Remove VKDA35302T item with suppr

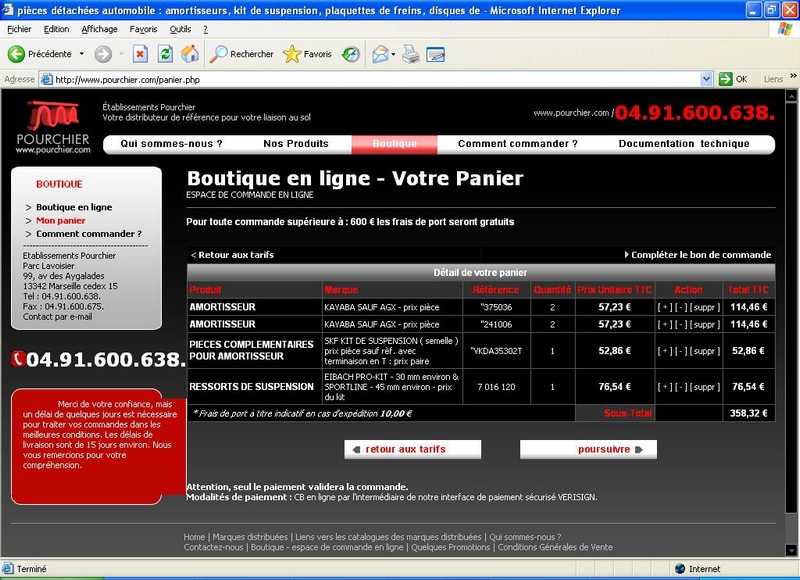coord(705,351)
